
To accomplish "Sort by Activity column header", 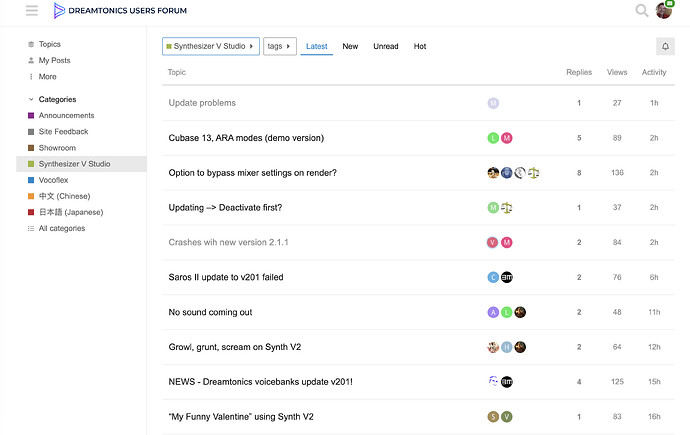I will 654,72.
